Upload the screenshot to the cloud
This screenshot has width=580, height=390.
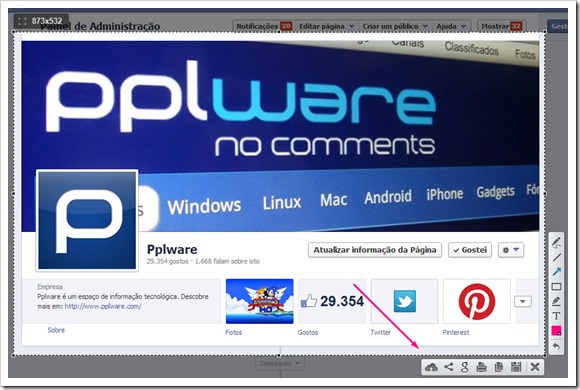(x=431, y=367)
